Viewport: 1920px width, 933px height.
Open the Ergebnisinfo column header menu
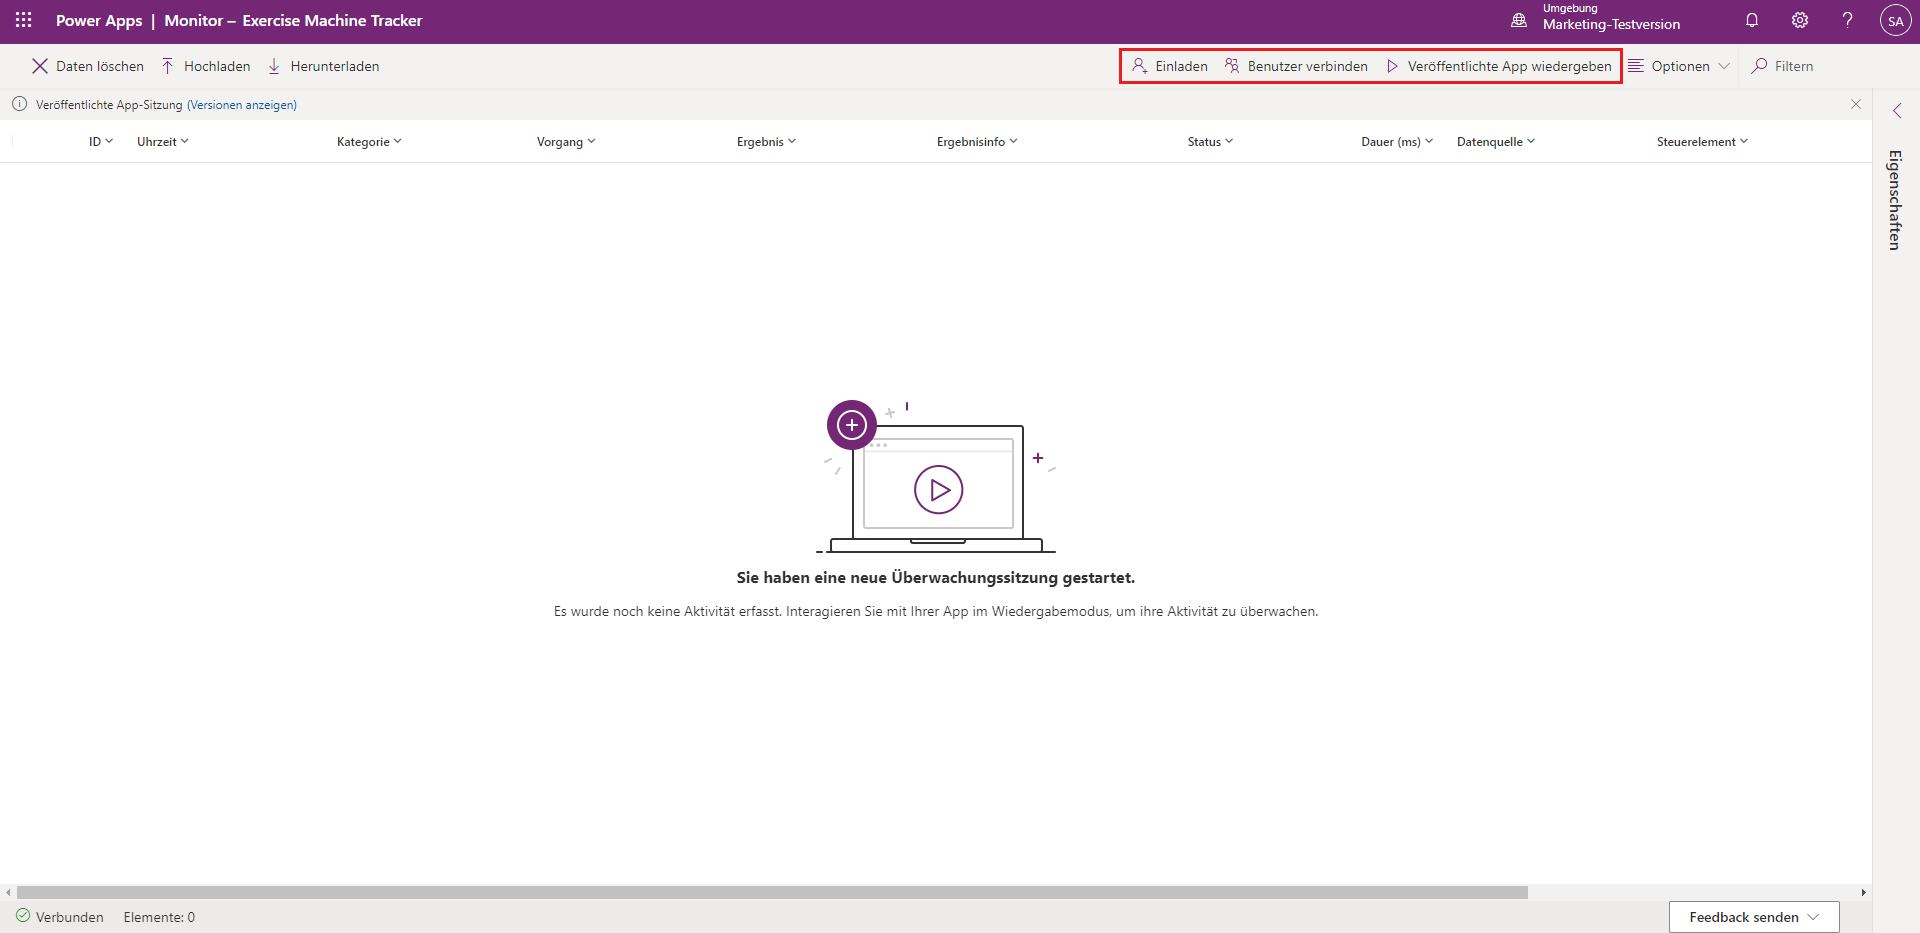point(977,142)
